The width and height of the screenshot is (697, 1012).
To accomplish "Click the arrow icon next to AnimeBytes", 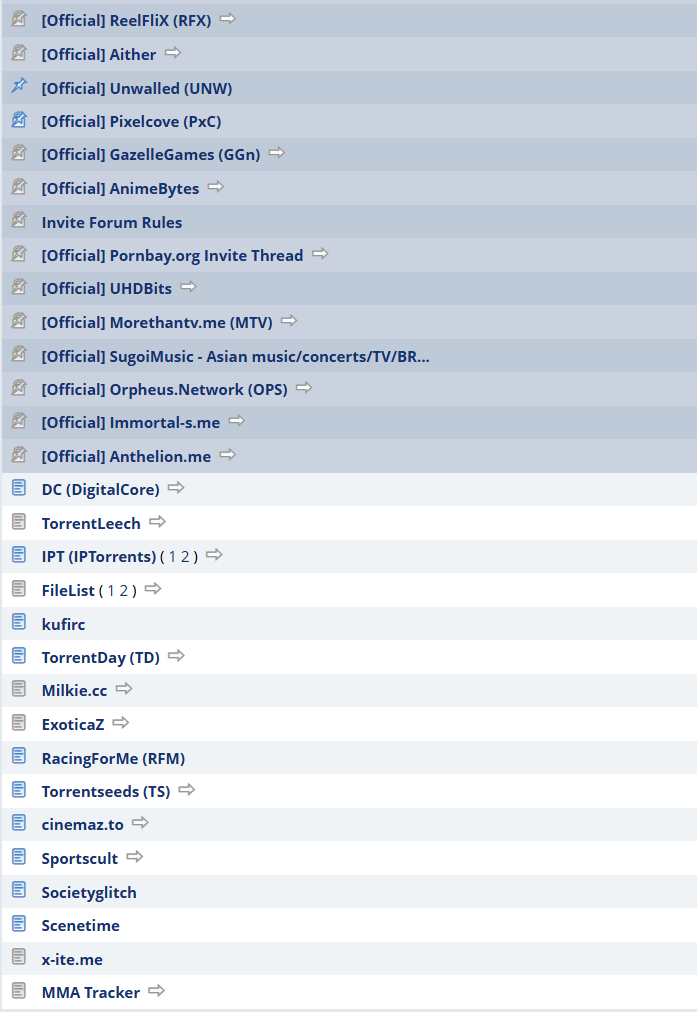I will click(216, 187).
